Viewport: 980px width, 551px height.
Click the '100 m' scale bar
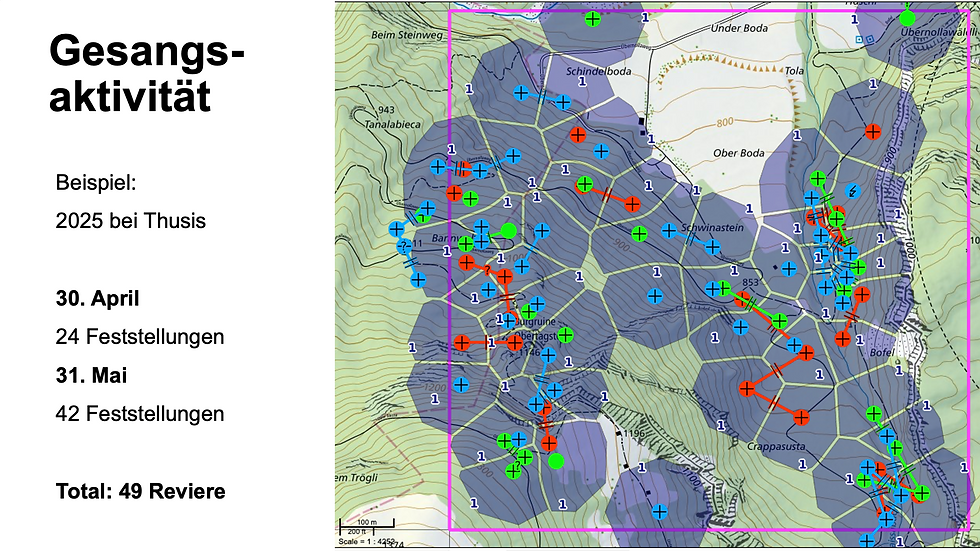(367, 522)
